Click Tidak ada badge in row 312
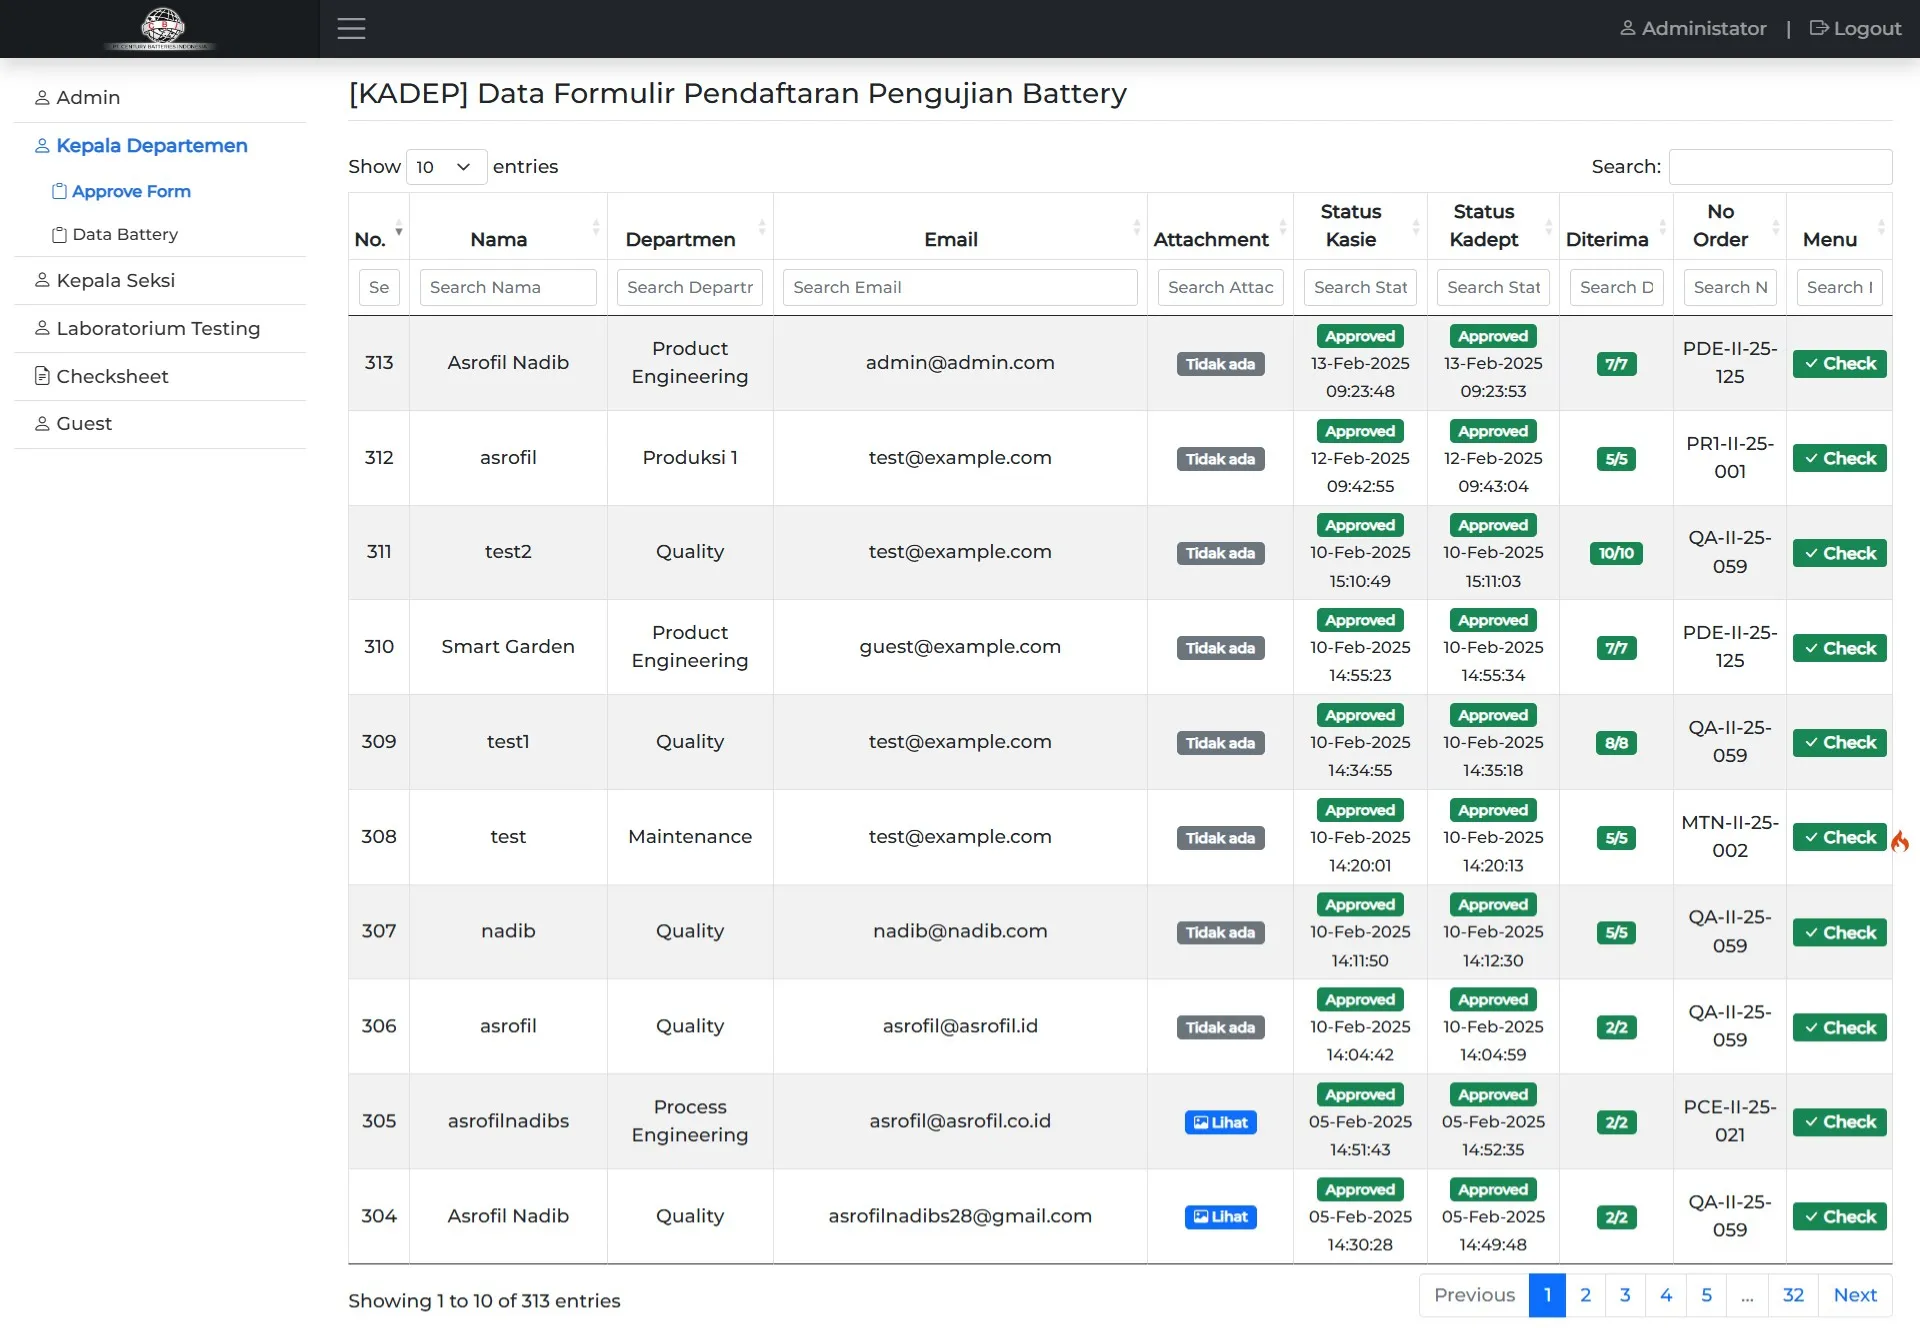 pyautogui.click(x=1220, y=460)
